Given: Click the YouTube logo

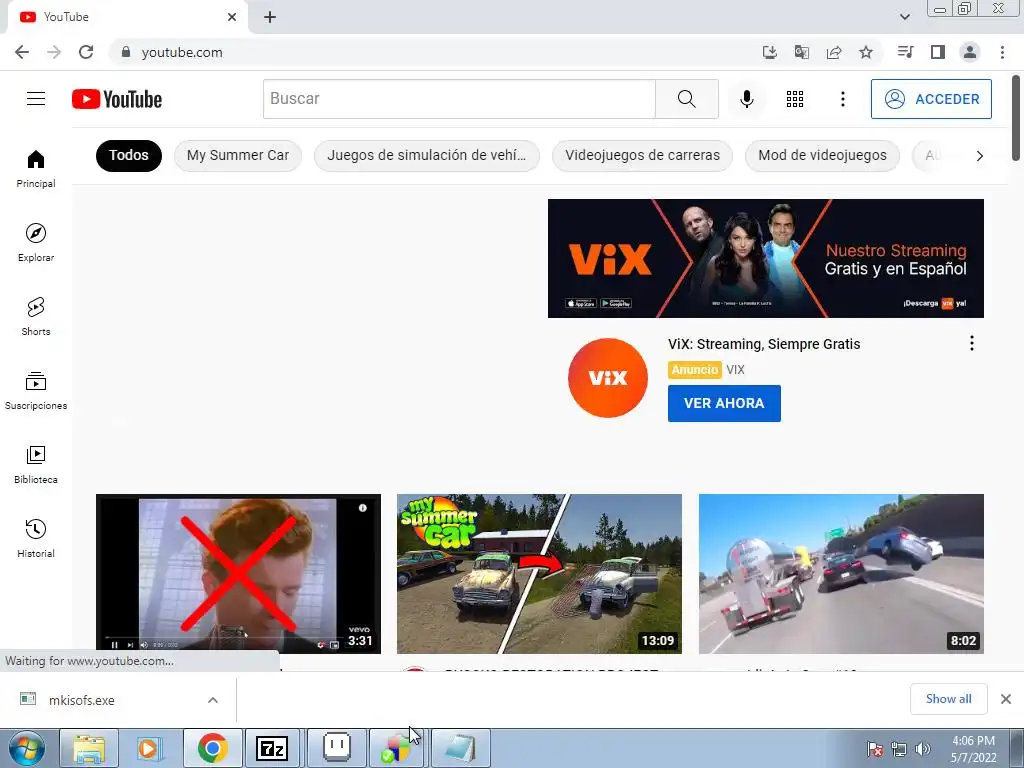Looking at the screenshot, I should 117,99.
